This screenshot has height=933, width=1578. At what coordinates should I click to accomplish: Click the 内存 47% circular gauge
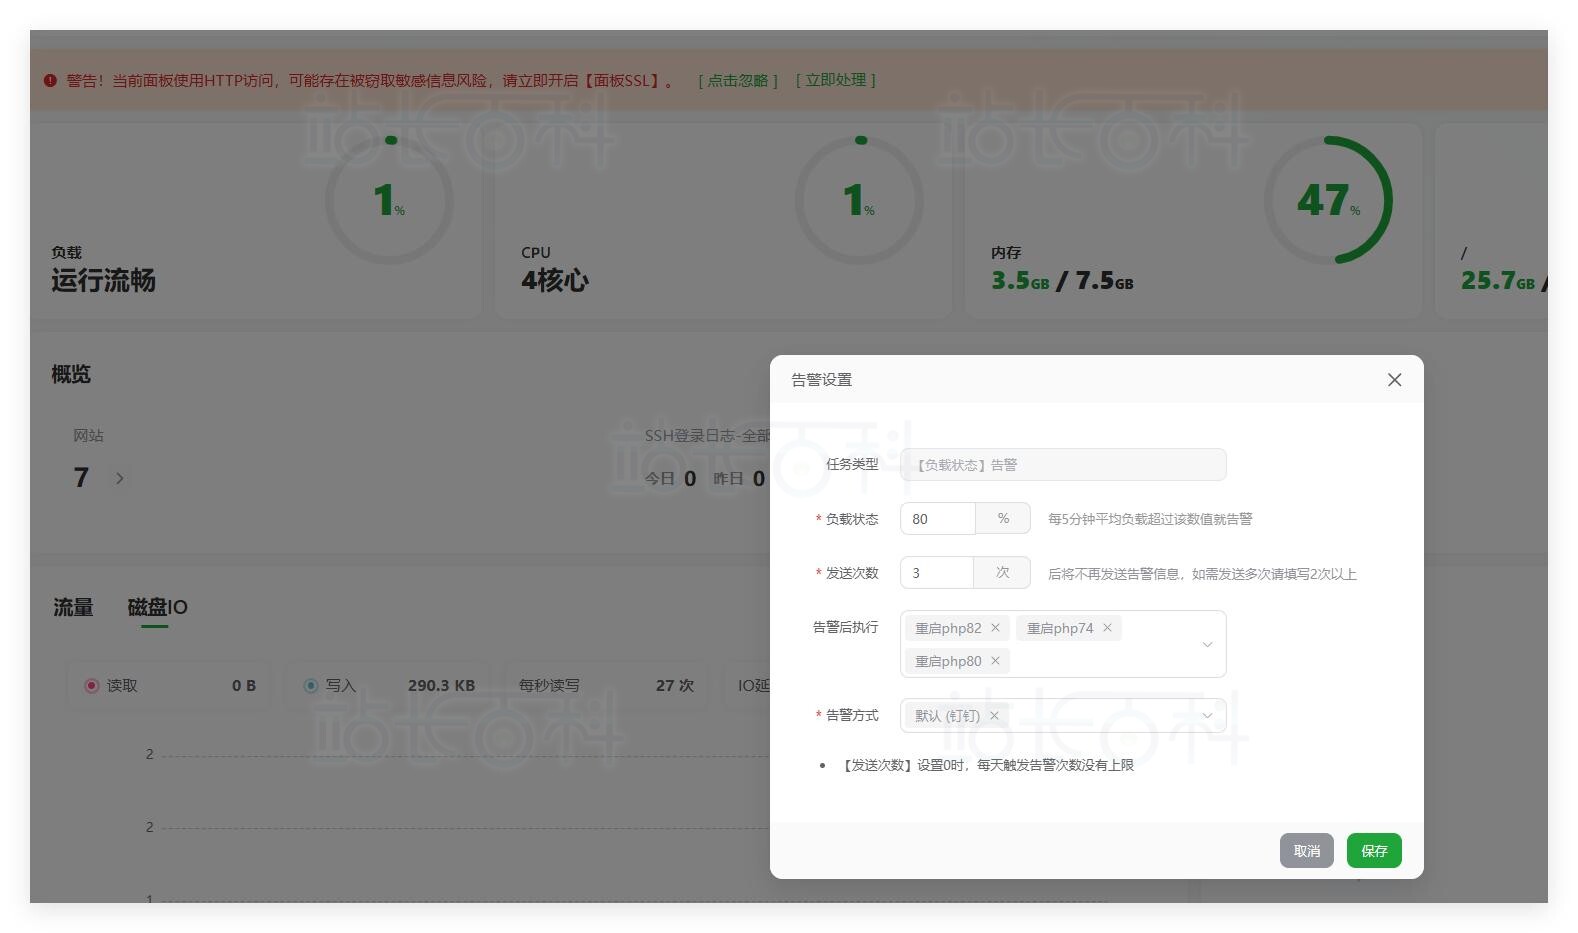point(1328,200)
